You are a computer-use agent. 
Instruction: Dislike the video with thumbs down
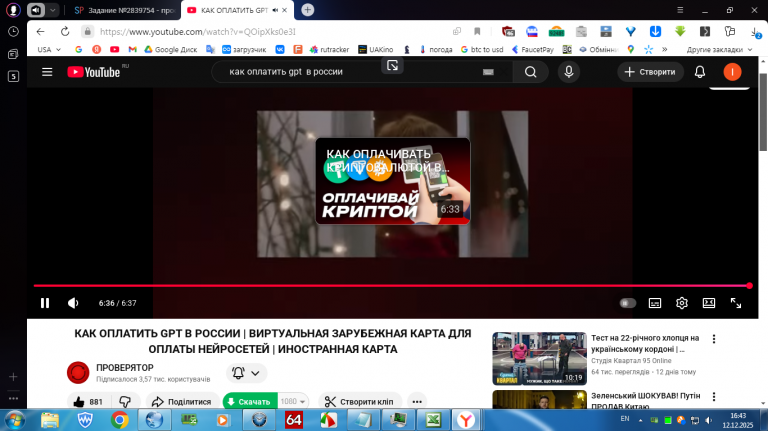coord(125,402)
